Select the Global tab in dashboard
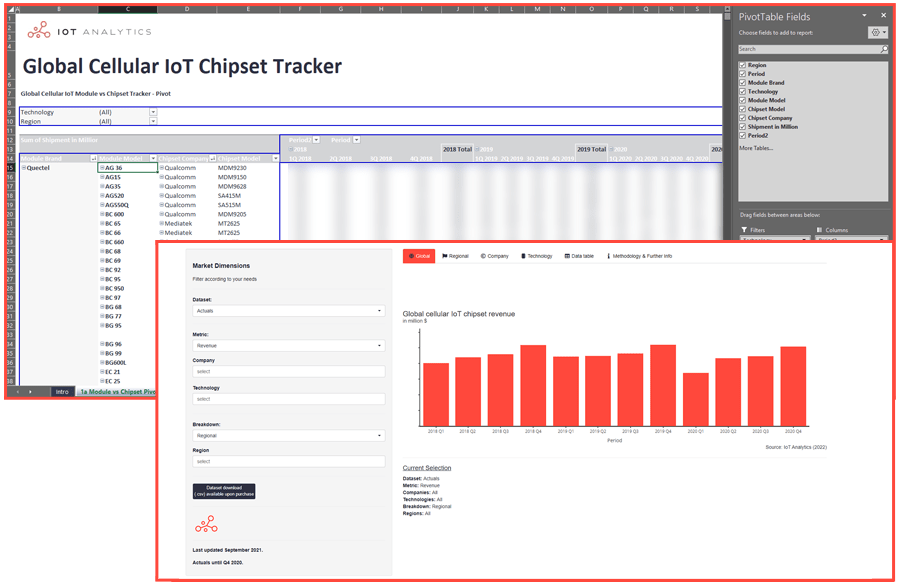This screenshot has height=586, width=900. click(x=419, y=257)
